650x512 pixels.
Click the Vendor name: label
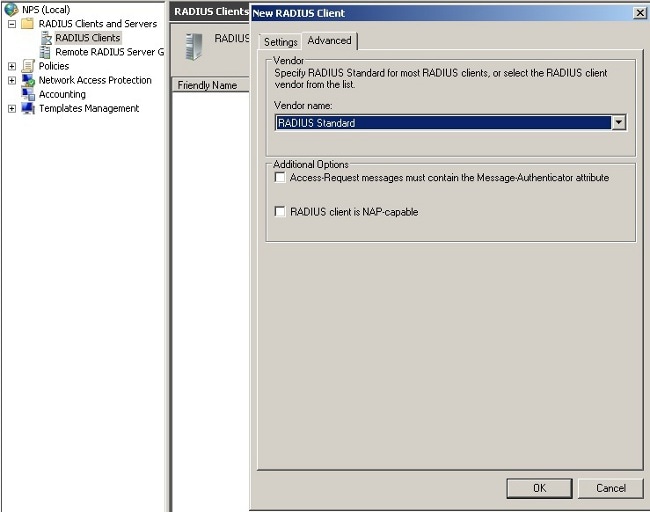click(303, 106)
